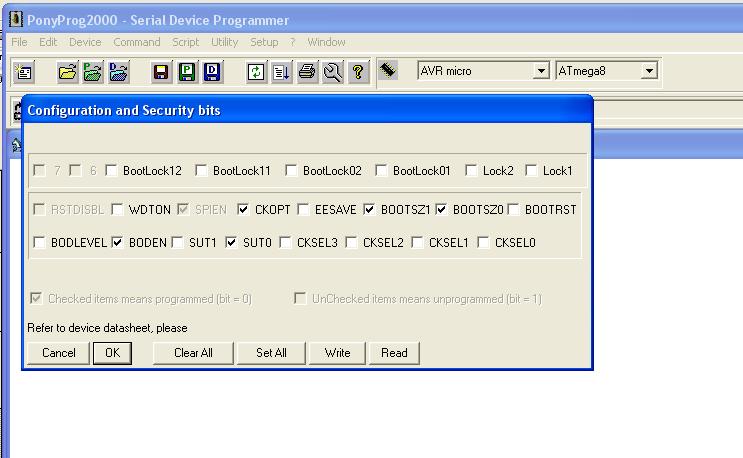Click the Open Device File folder icon
The height and width of the screenshot is (458, 743).
pyautogui.click(x=68, y=72)
